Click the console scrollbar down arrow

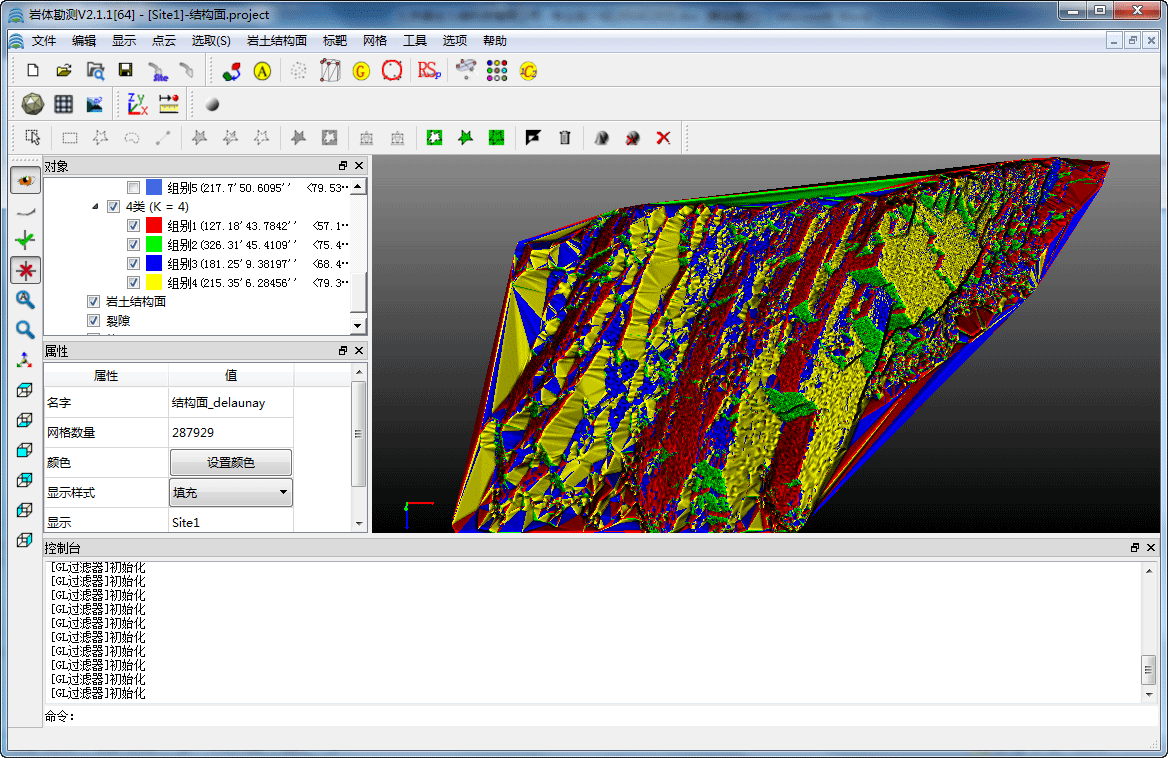[x=1149, y=694]
